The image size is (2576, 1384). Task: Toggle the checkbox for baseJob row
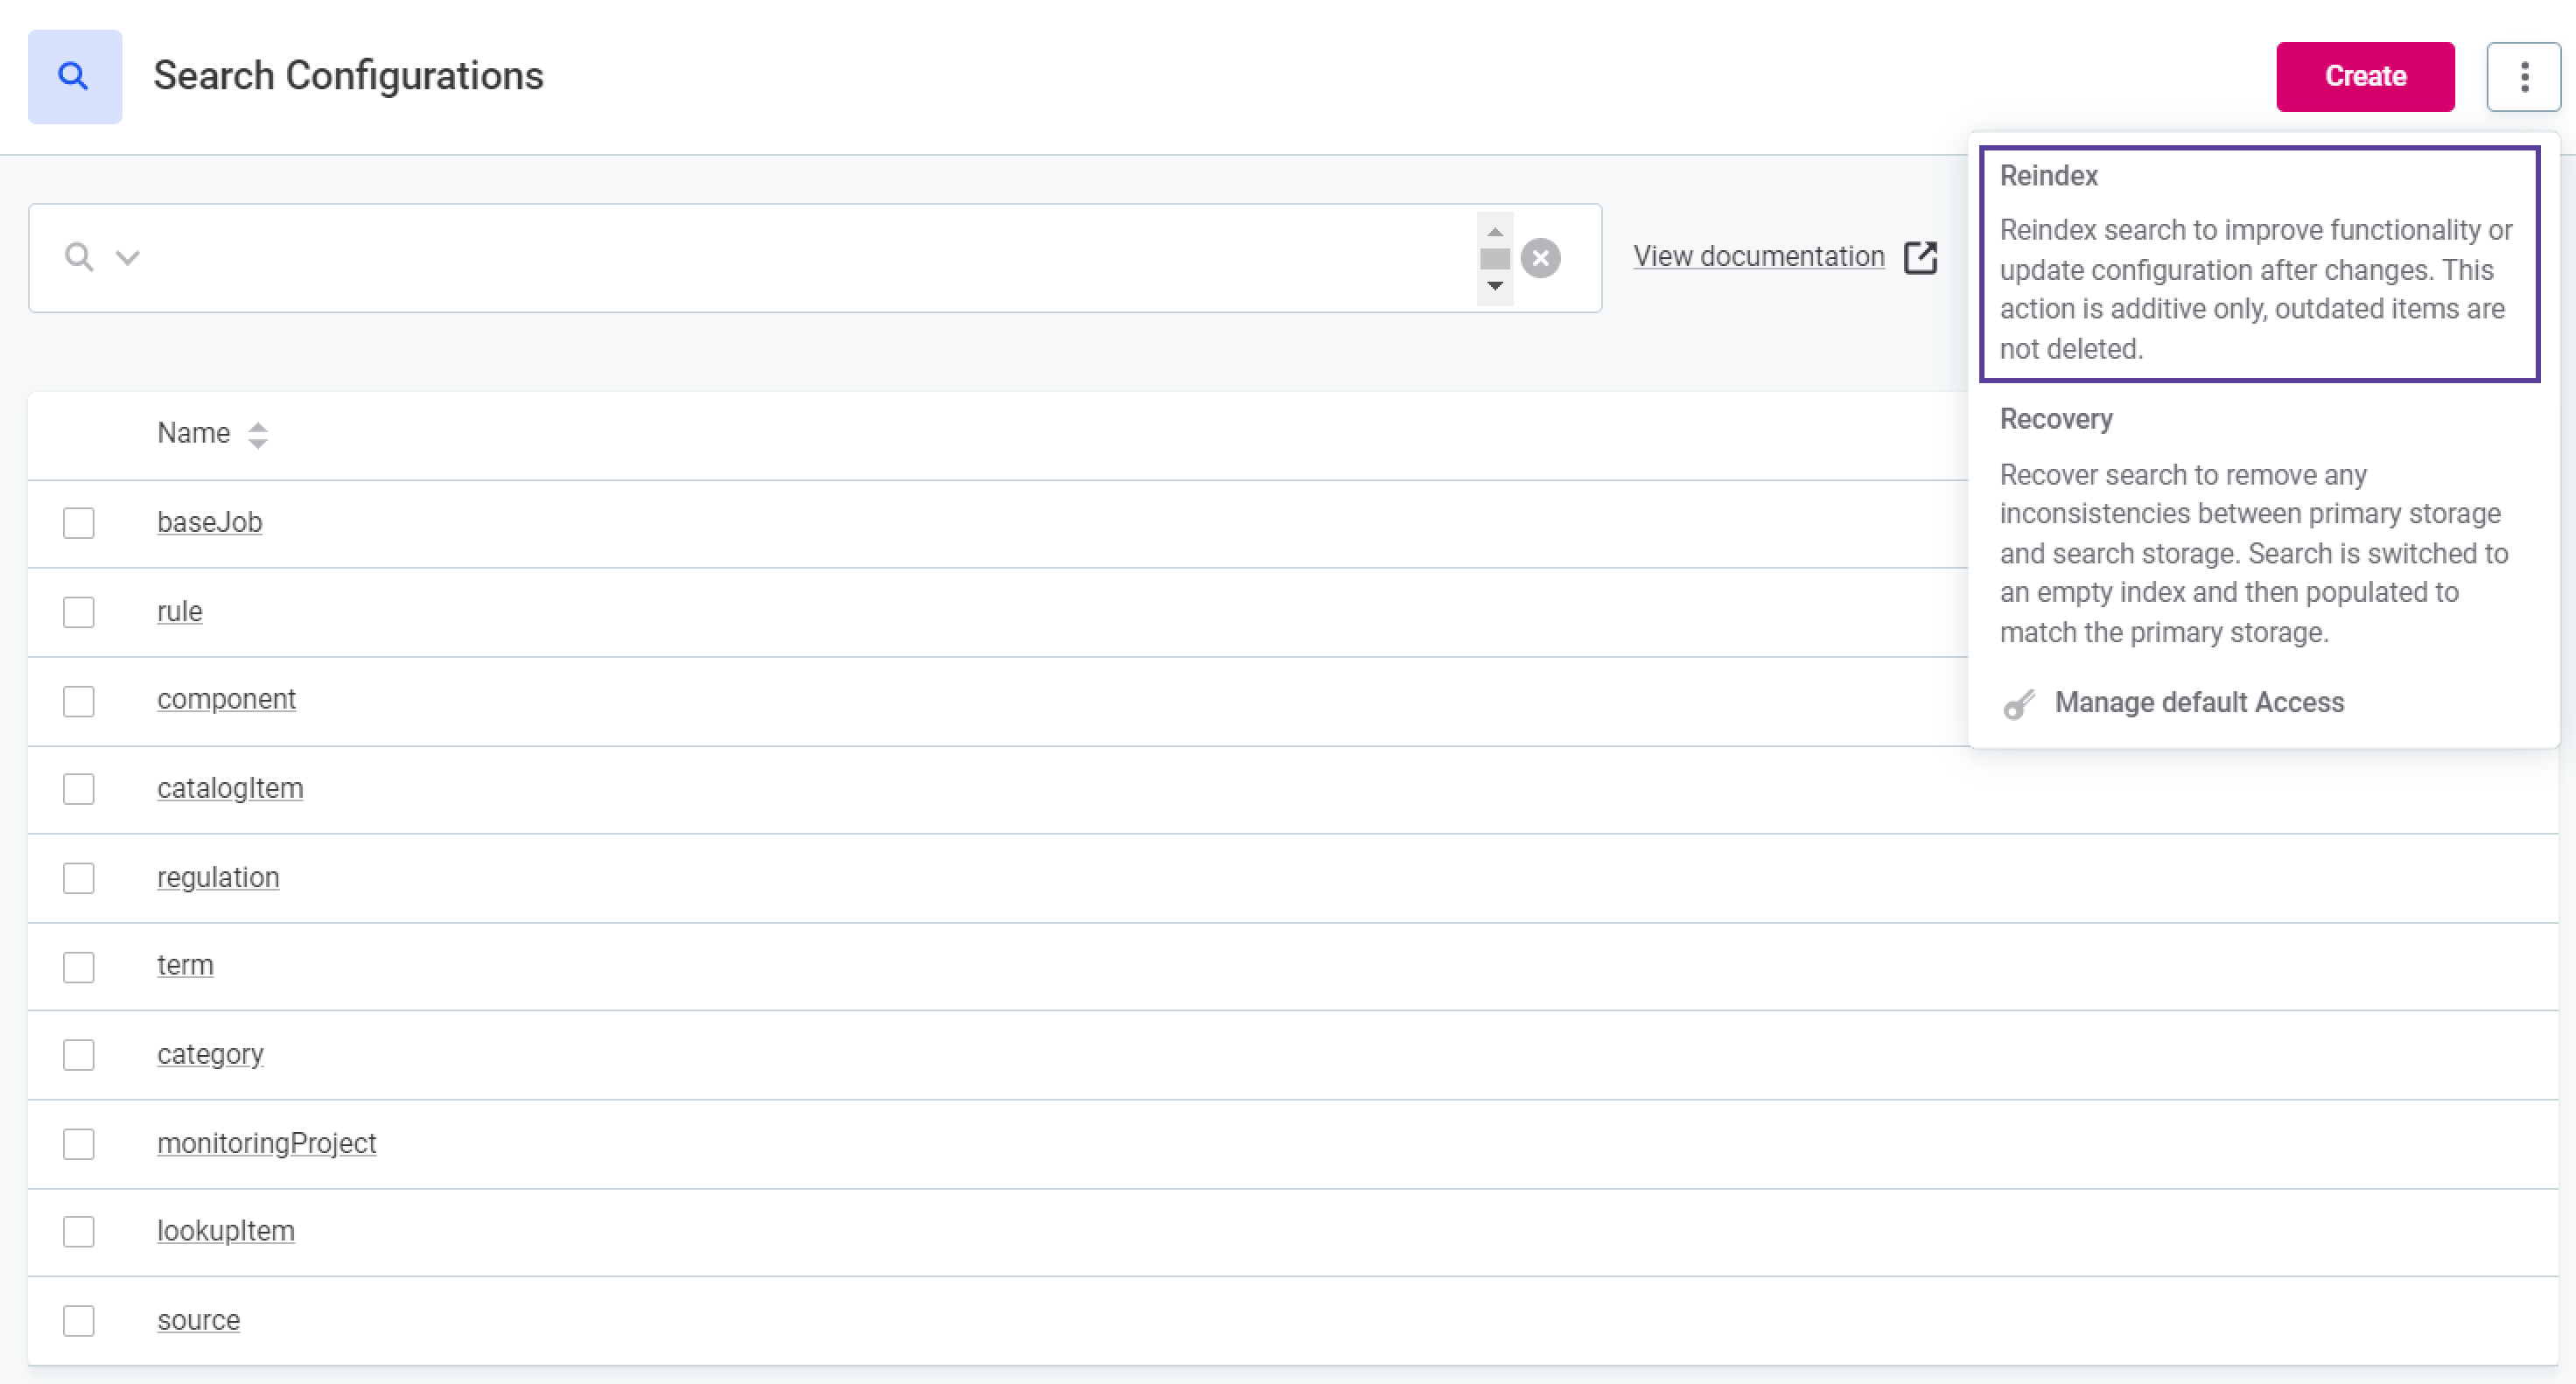[79, 523]
